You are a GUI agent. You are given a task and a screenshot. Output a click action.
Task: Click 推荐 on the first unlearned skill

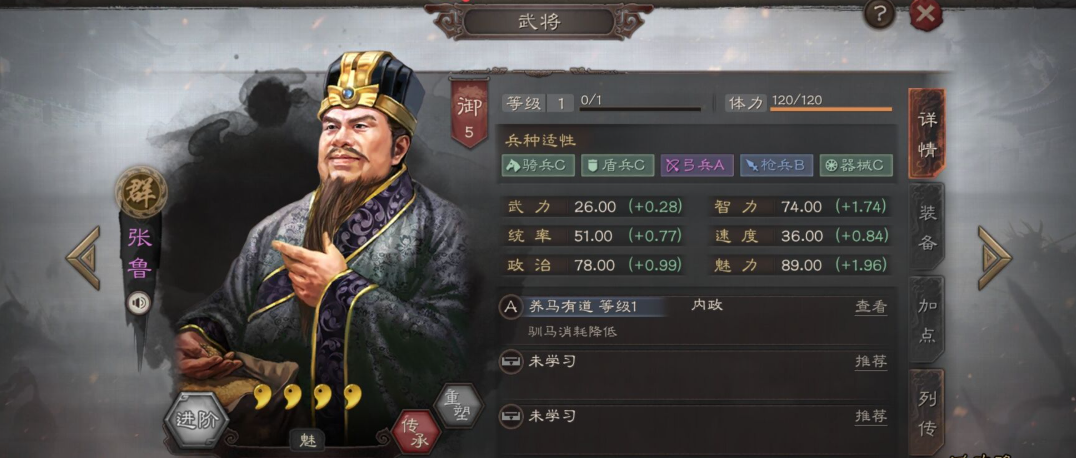point(871,362)
